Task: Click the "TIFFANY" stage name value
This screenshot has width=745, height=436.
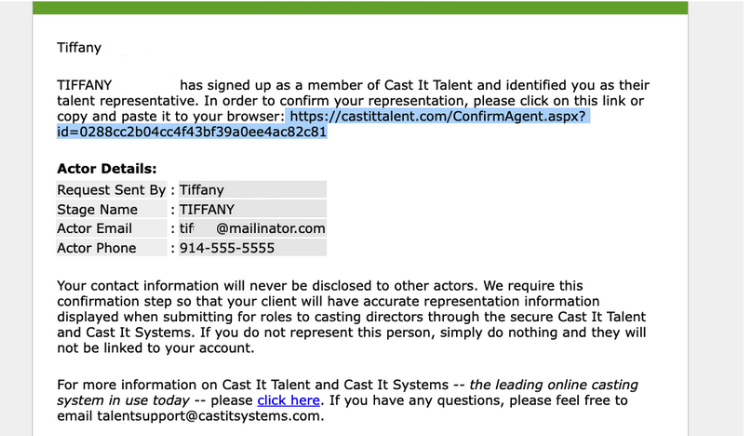Action: [x=207, y=209]
